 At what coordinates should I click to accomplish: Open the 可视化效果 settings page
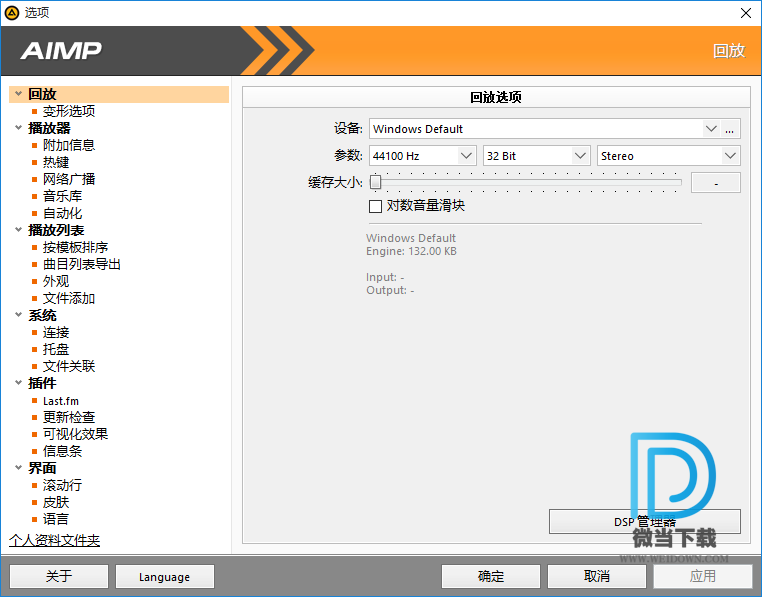[75, 434]
